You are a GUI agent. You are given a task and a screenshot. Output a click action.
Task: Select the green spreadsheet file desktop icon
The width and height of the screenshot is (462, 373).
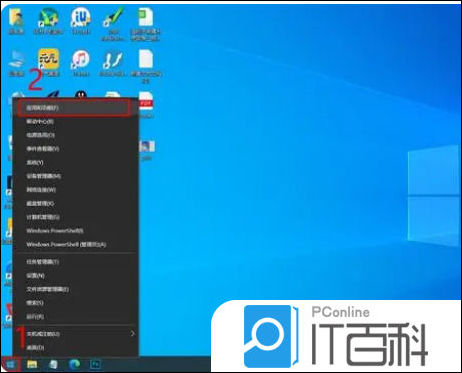click(x=146, y=24)
